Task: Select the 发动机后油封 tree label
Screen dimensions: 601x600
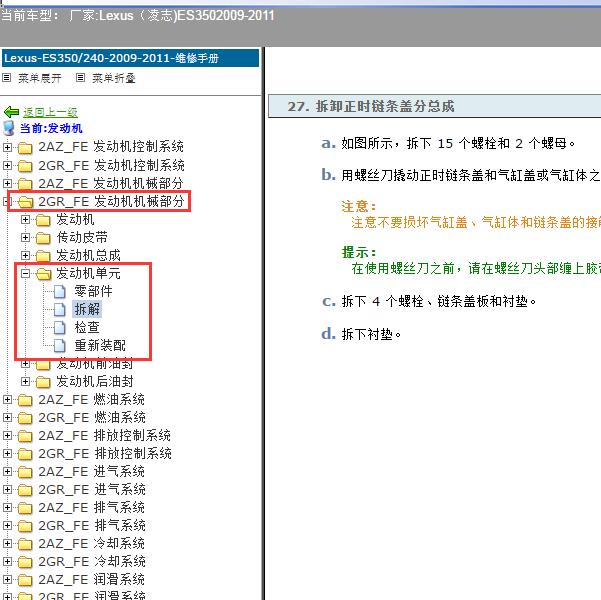Action: click(95, 381)
